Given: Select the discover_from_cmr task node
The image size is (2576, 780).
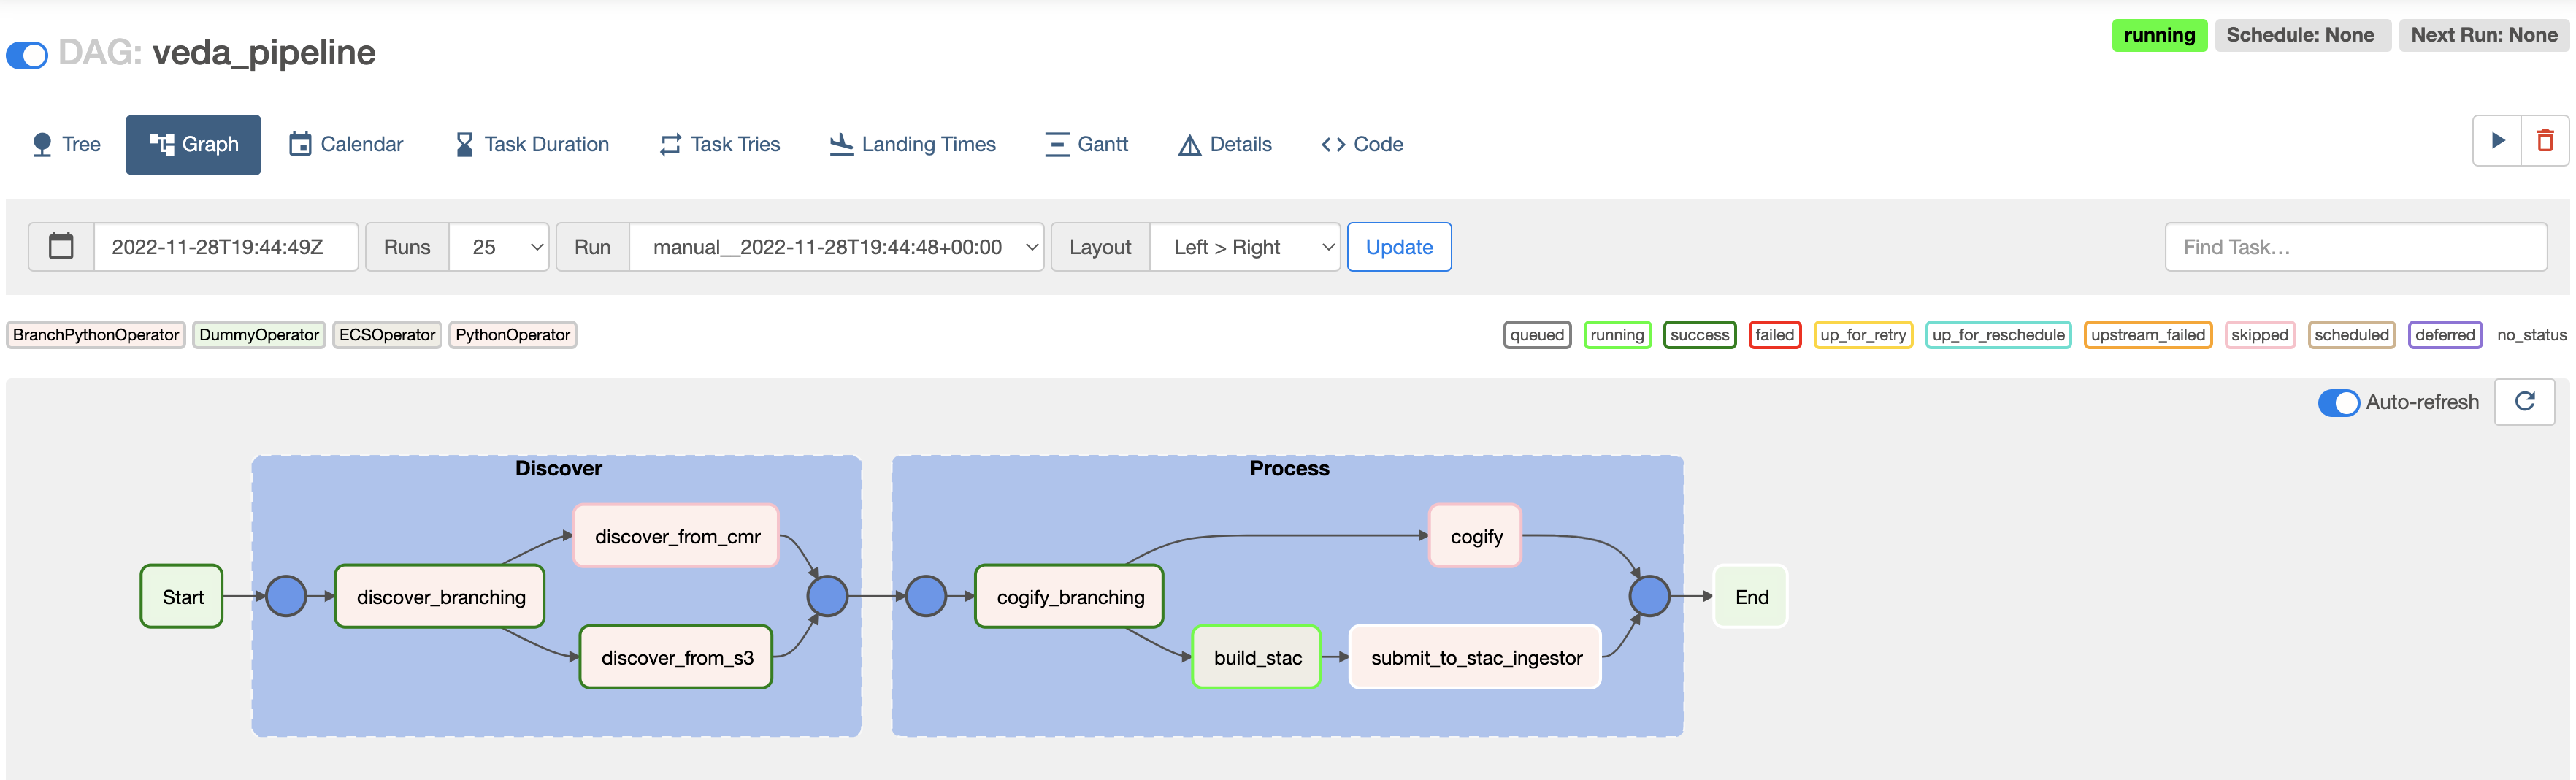Looking at the screenshot, I should point(676,536).
